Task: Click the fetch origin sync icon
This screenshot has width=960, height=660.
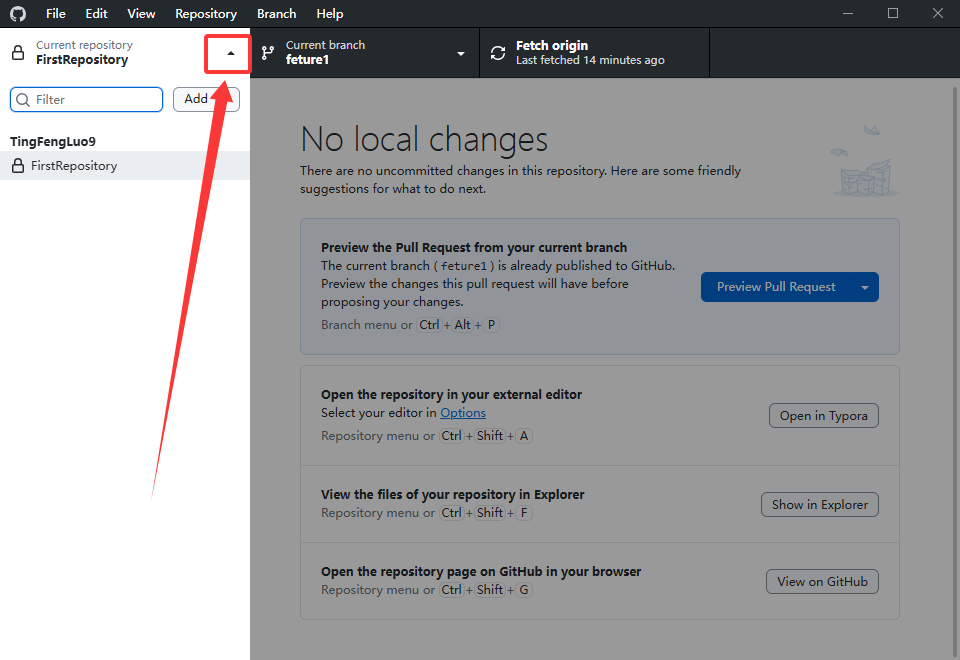Action: click(498, 53)
